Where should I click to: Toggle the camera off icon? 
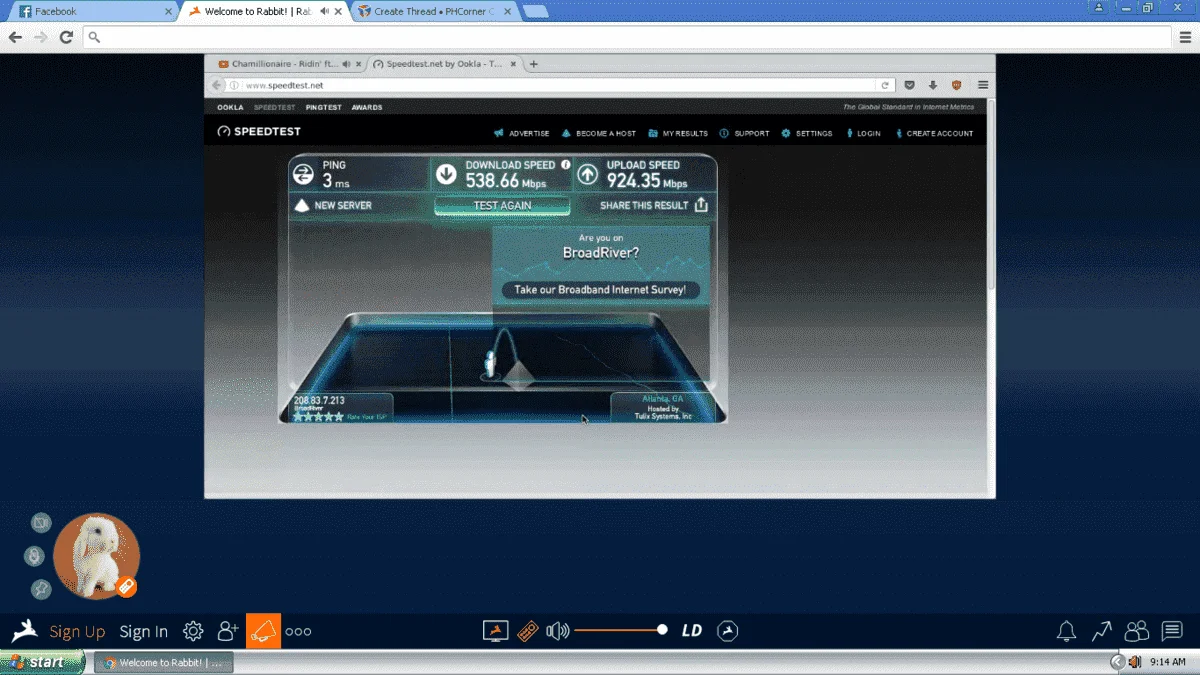click(x=41, y=522)
